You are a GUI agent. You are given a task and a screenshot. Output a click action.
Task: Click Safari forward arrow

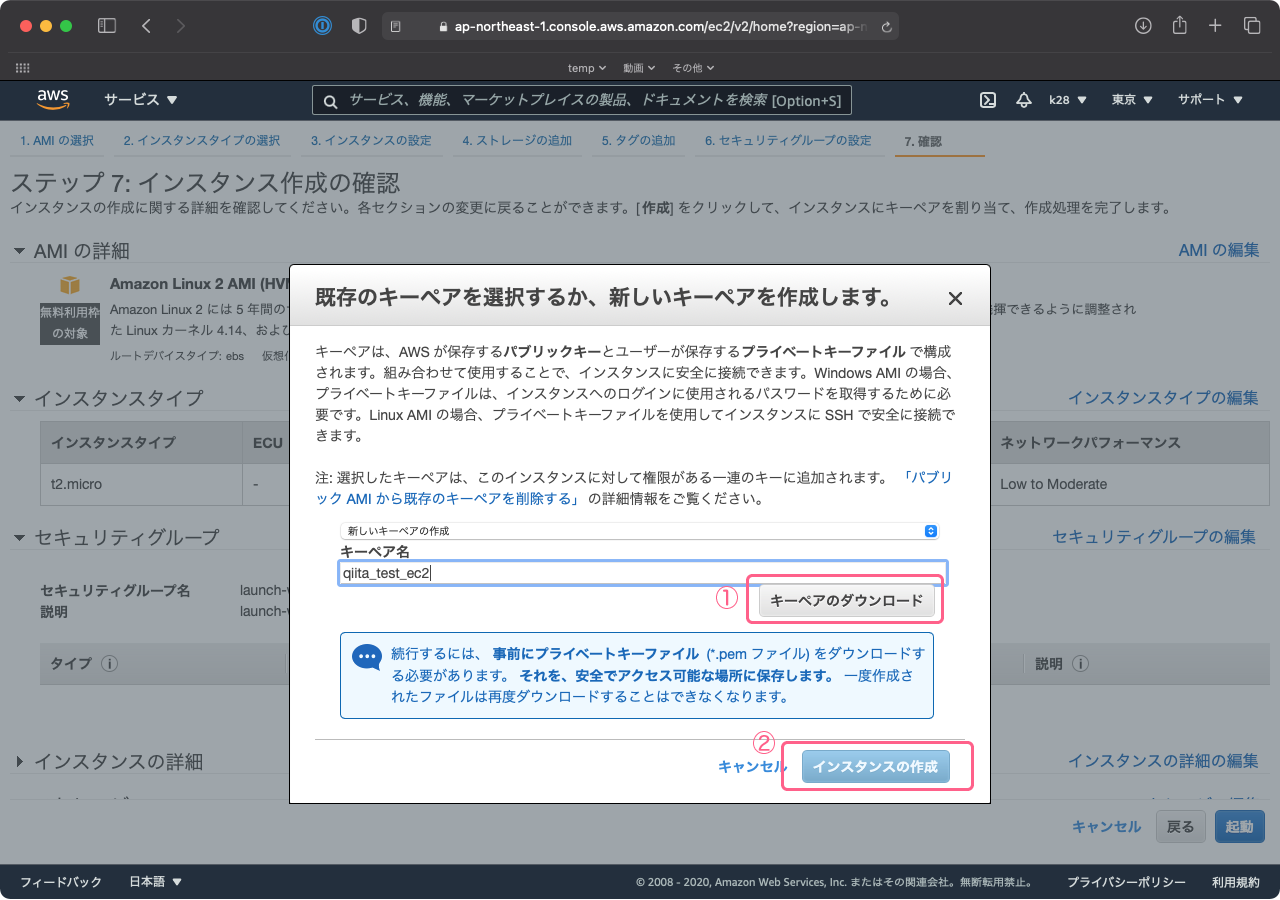[181, 26]
